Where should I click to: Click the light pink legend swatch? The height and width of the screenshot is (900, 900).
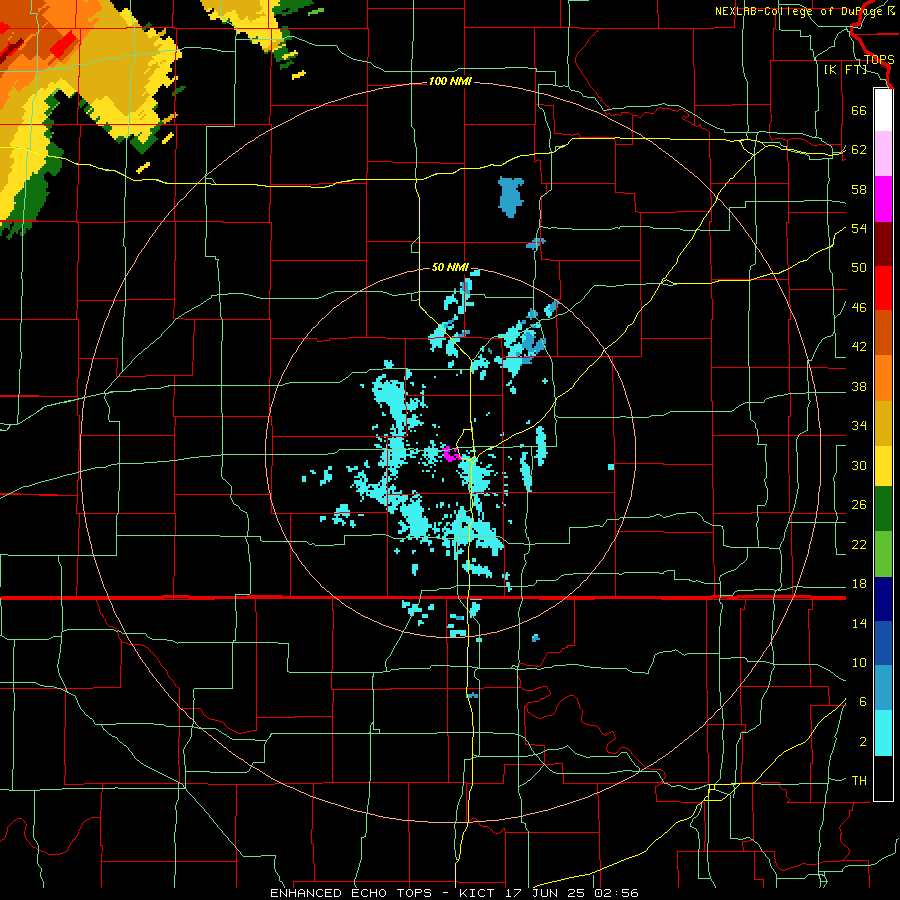(883, 154)
